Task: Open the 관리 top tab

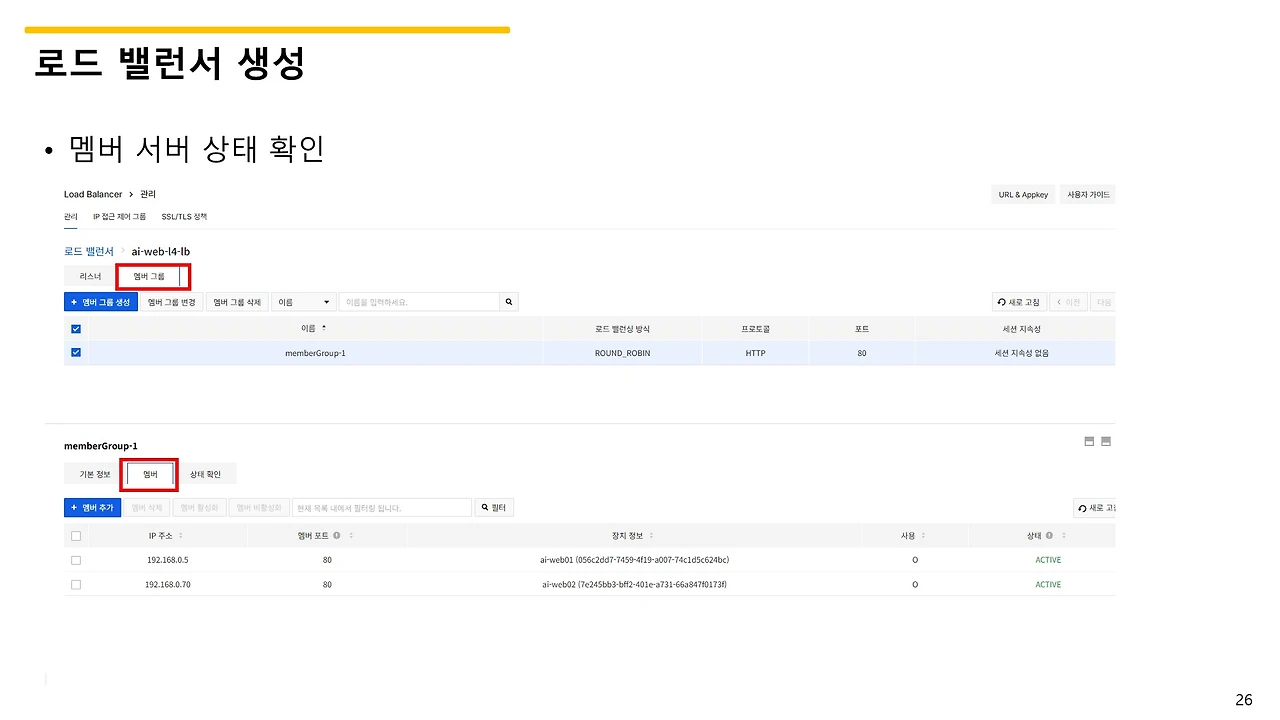Action: click(x=71, y=216)
